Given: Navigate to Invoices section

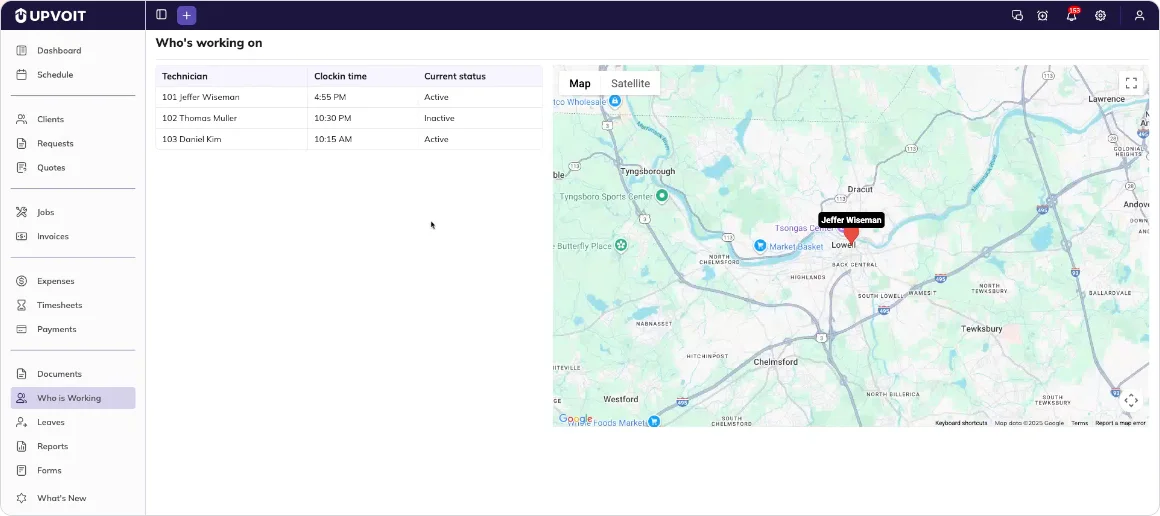Looking at the screenshot, I should [53, 236].
